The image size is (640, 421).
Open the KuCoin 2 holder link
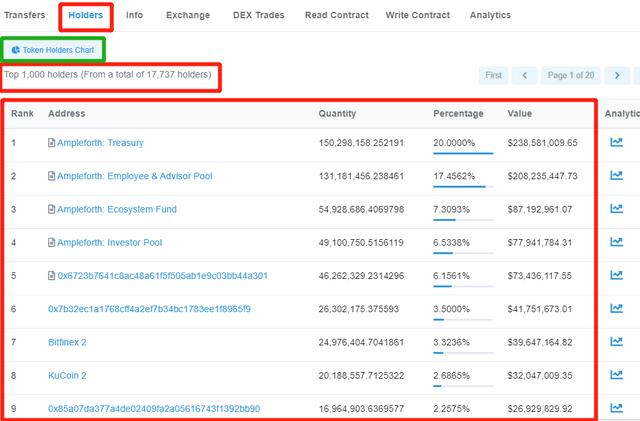pos(67,375)
